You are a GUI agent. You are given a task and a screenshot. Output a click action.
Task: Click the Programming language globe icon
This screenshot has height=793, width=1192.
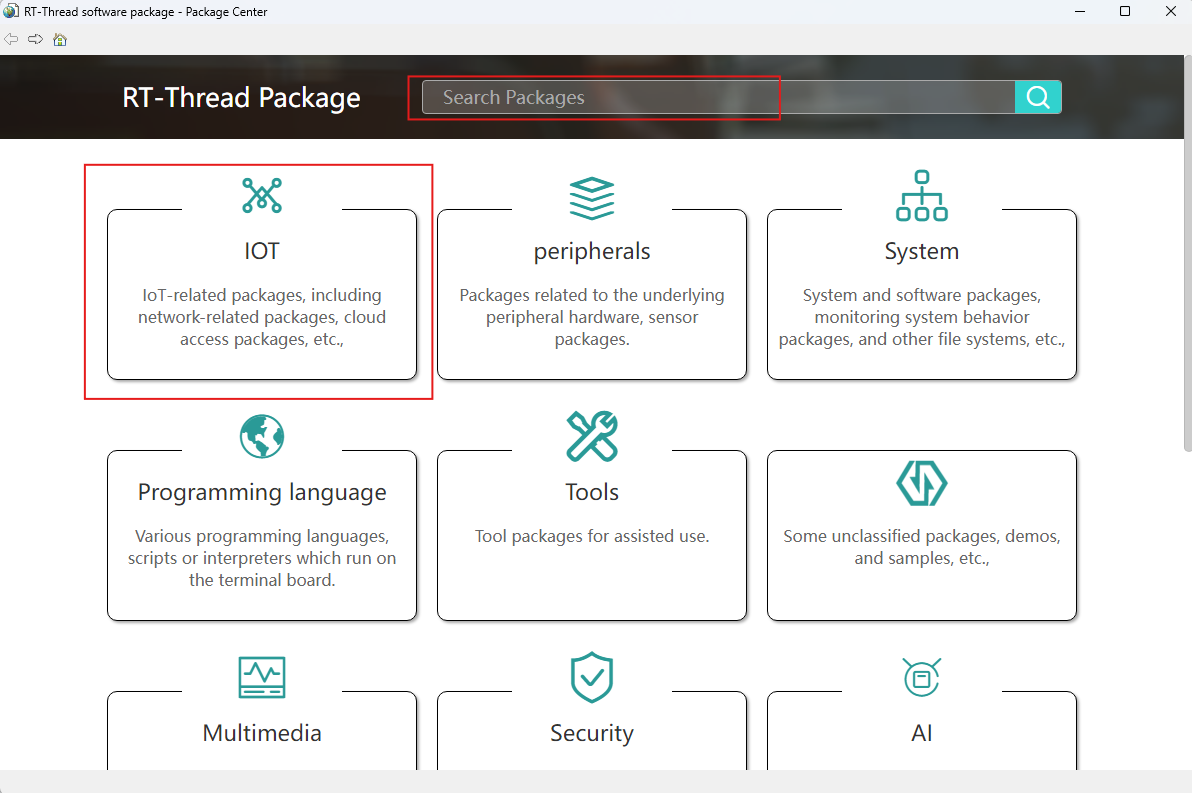(x=262, y=436)
